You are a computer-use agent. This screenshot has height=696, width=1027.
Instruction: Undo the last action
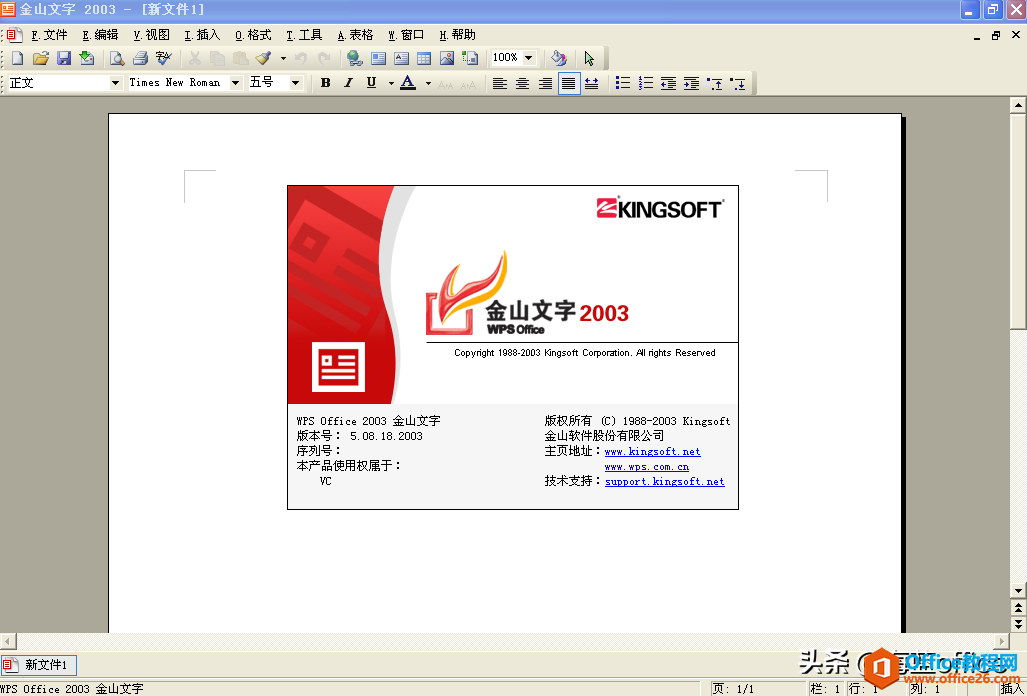pyautogui.click(x=301, y=58)
